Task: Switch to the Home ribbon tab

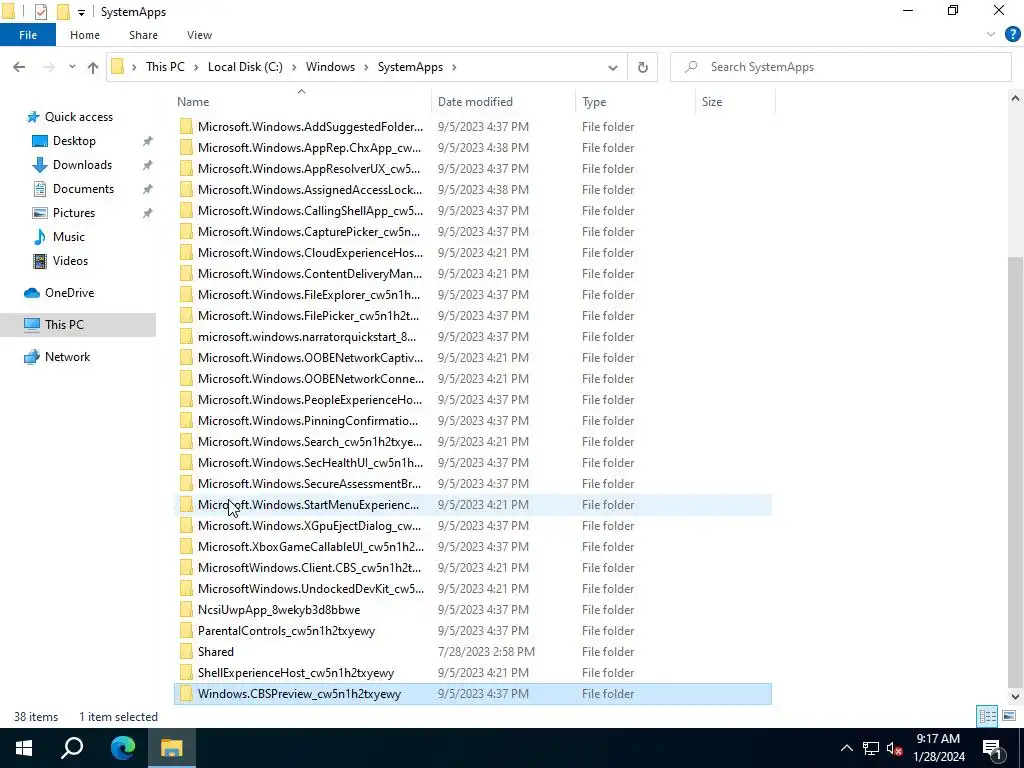Action: pyautogui.click(x=85, y=35)
